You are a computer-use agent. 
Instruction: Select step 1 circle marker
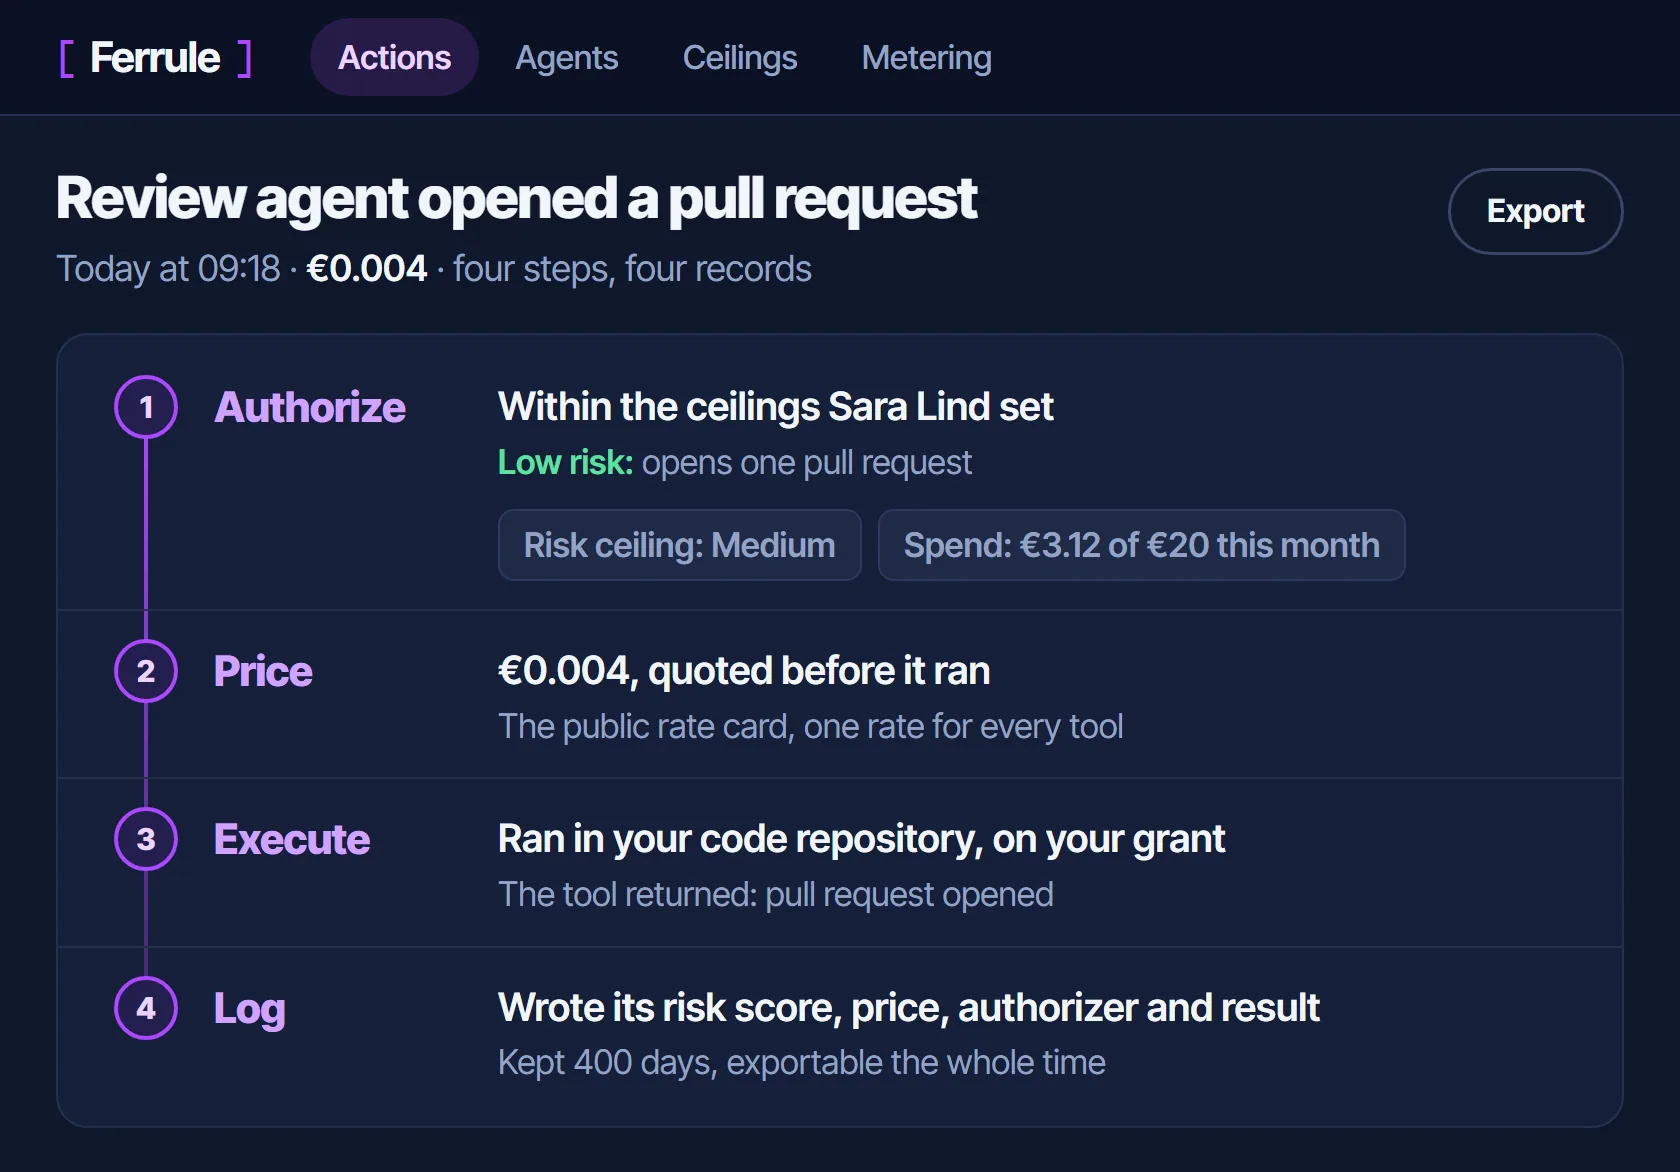tap(146, 407)
